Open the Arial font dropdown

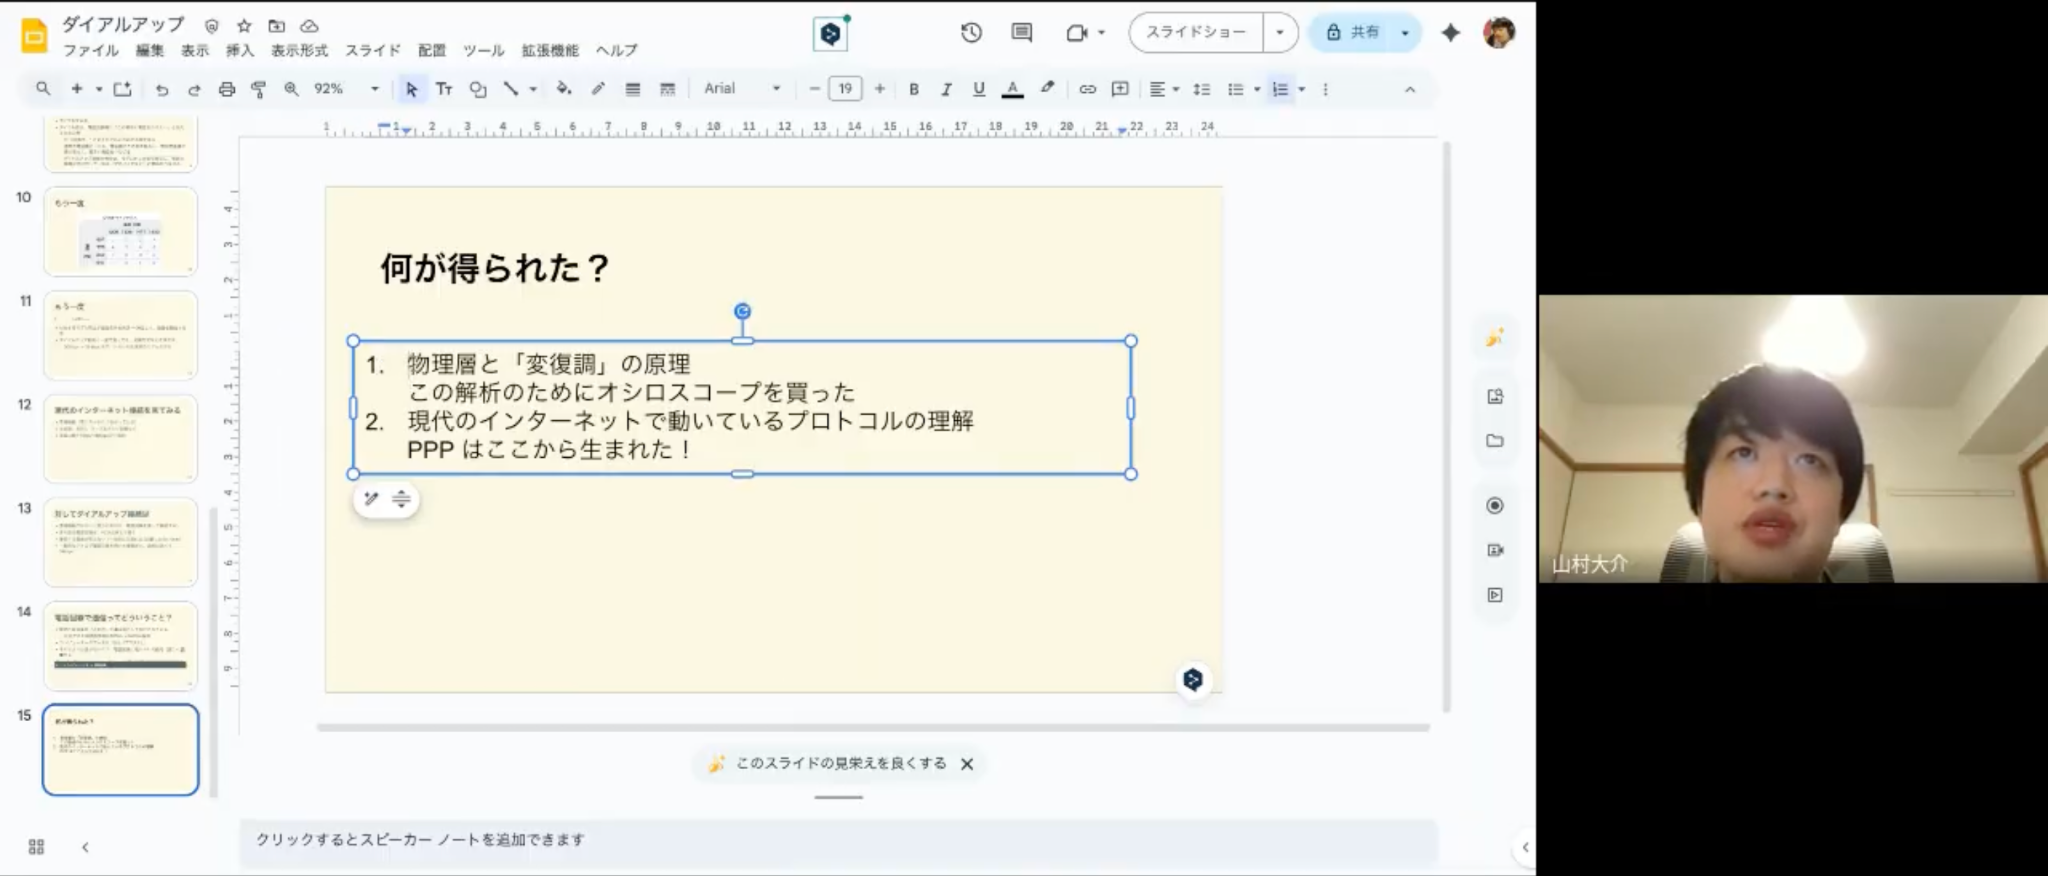pos(741,89)
